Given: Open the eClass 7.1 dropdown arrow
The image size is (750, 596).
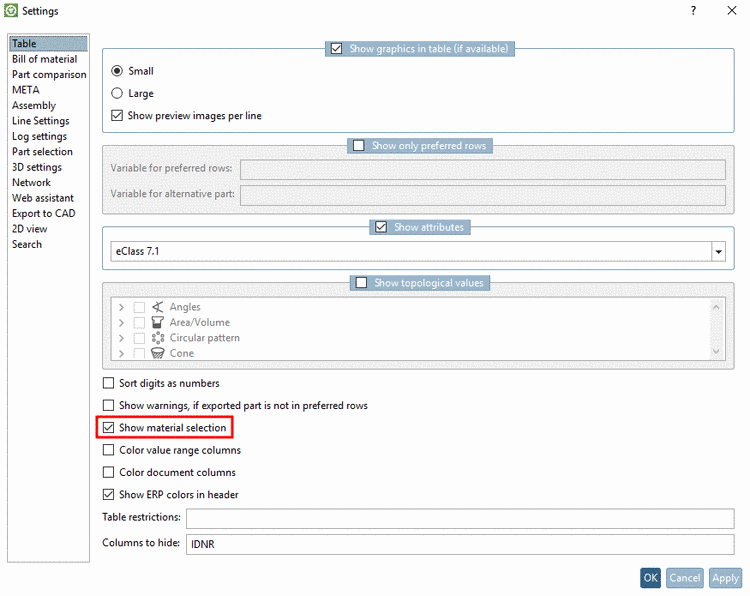Looking at the screenshot, I should click(x=718, y=252).
